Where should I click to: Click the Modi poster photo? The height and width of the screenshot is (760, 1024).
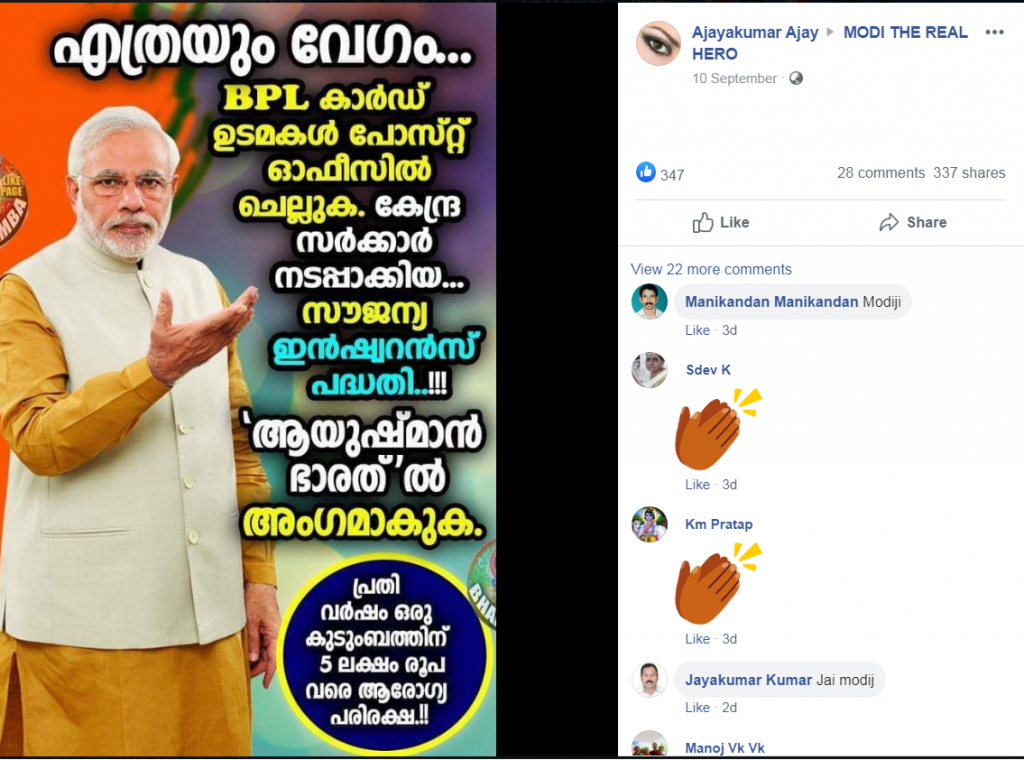248,379
